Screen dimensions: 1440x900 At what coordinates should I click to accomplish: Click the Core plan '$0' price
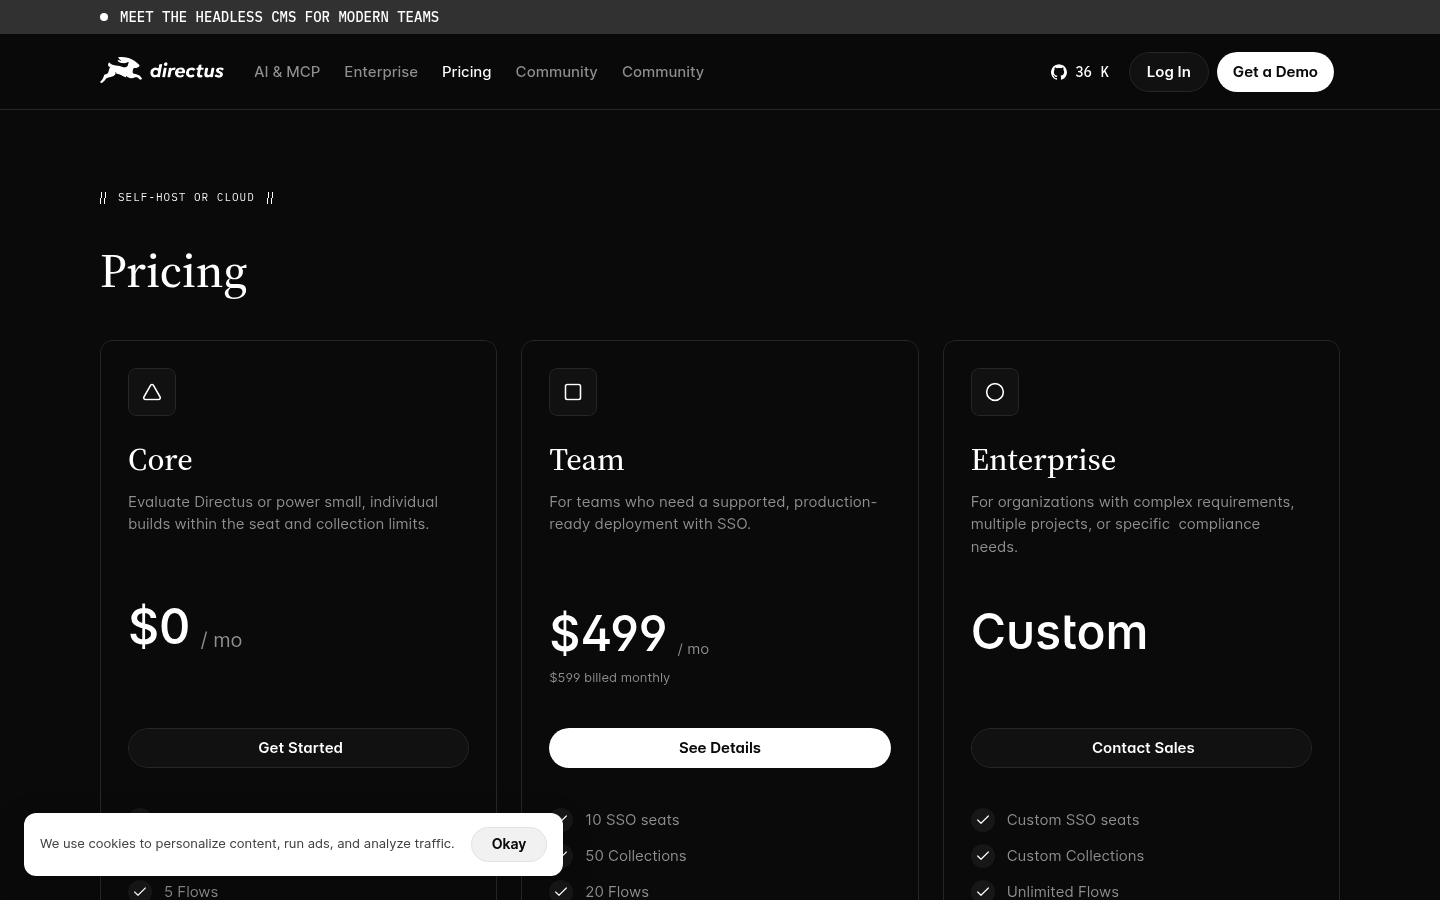point(159,626)
